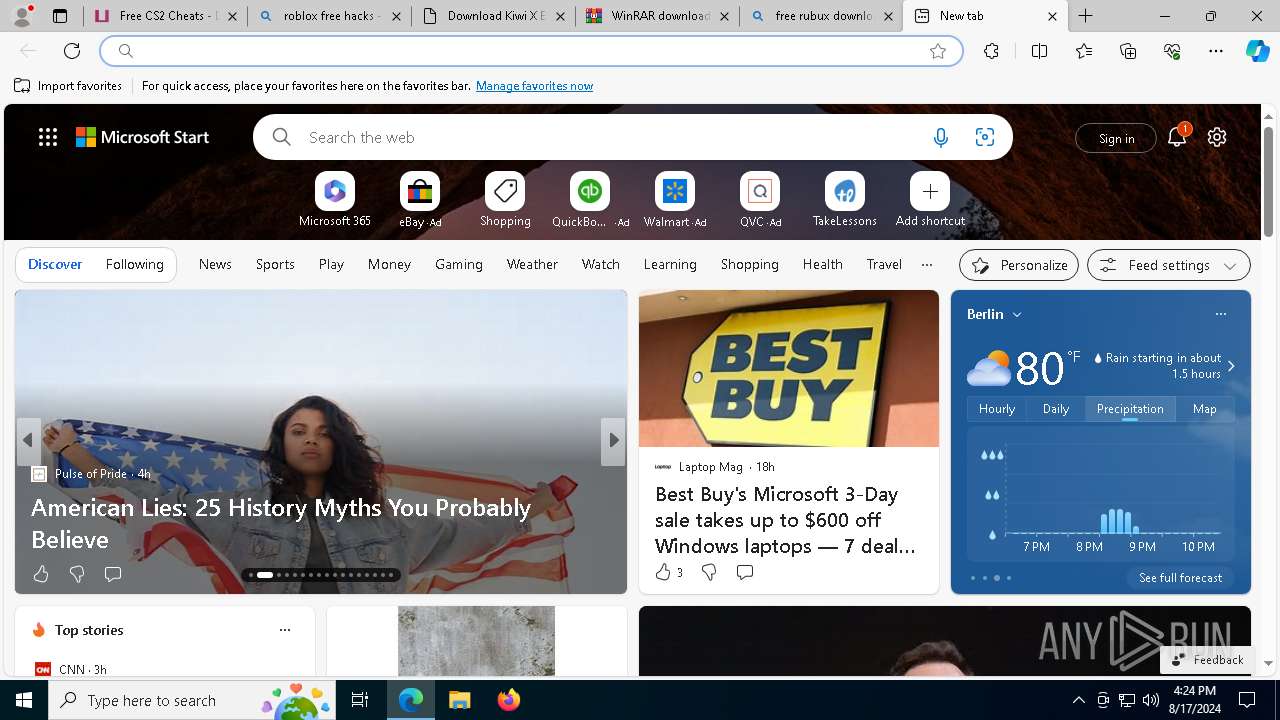The width and height of the screenshot is (1280, 720).
Task: Go to previous carousel story arrow
Action: [28, 440]
